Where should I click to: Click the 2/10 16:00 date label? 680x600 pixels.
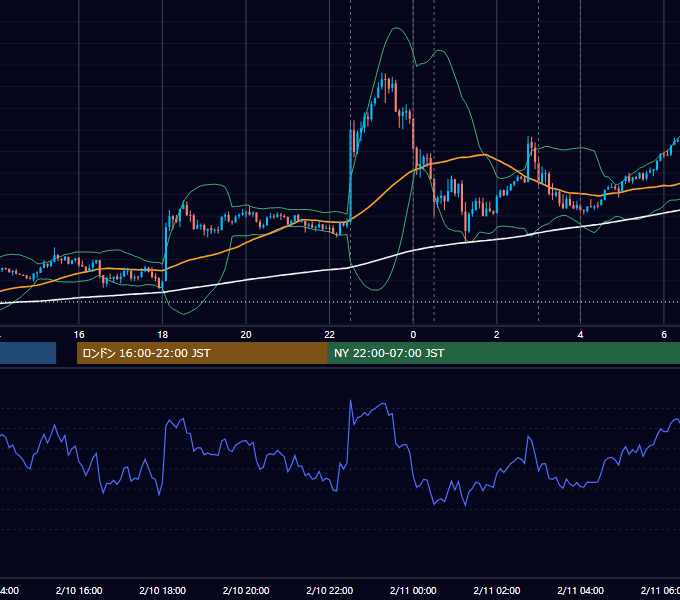(x=79, y=590)
